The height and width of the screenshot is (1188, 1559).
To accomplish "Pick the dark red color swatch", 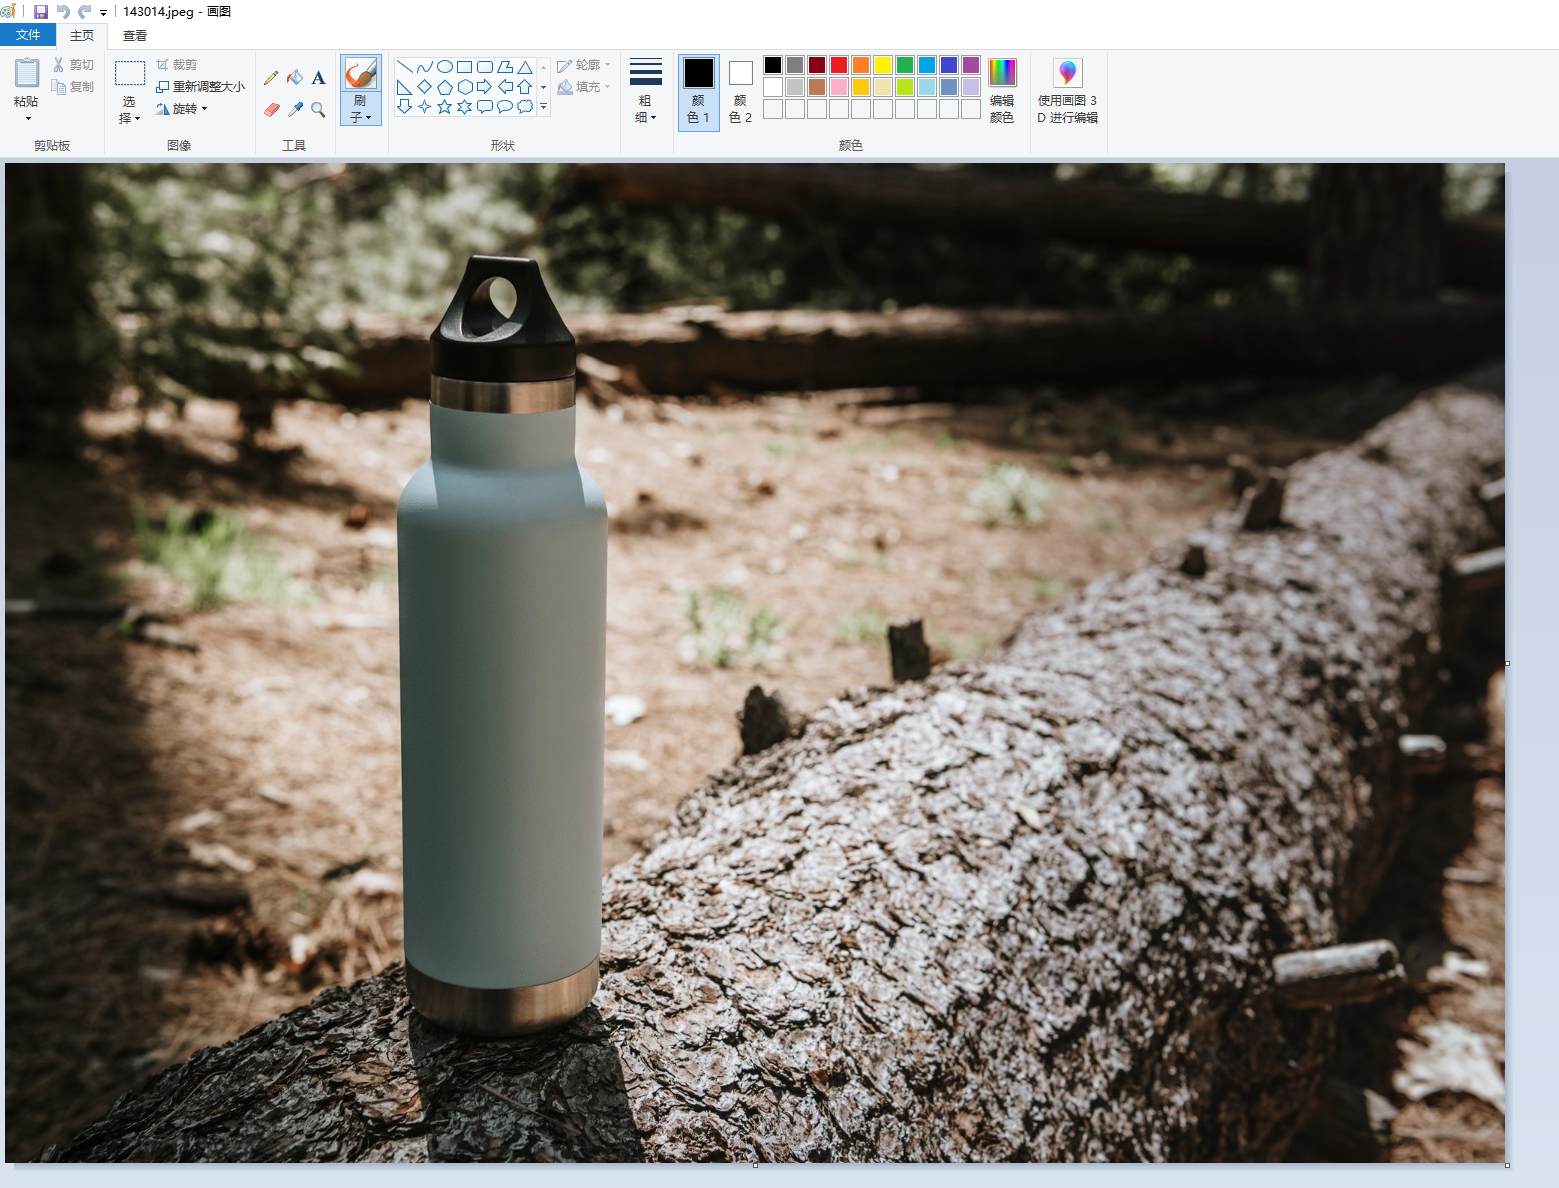I will 817,65.
